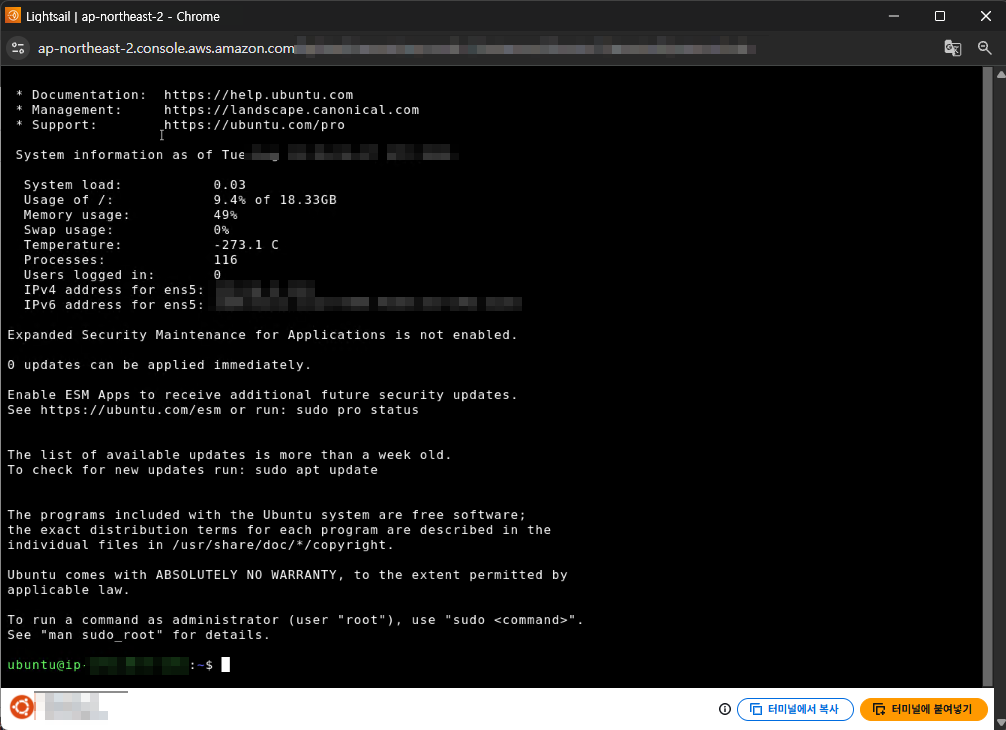Viewport: 1006px width, 730px height.
Task: Click 'ABSOLUTELY NO WARRANTY' text
Action: (246, 575)
